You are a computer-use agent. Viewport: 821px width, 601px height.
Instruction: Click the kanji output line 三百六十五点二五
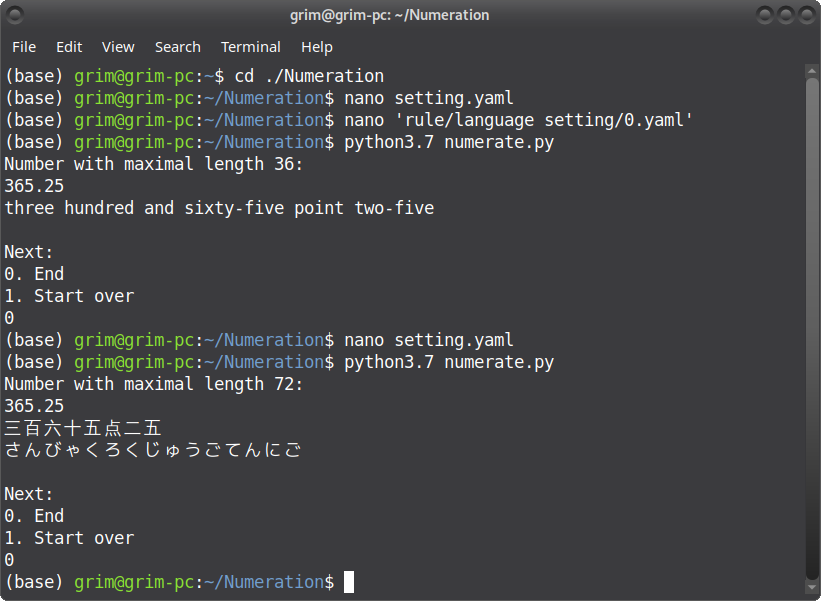point(83,429)
